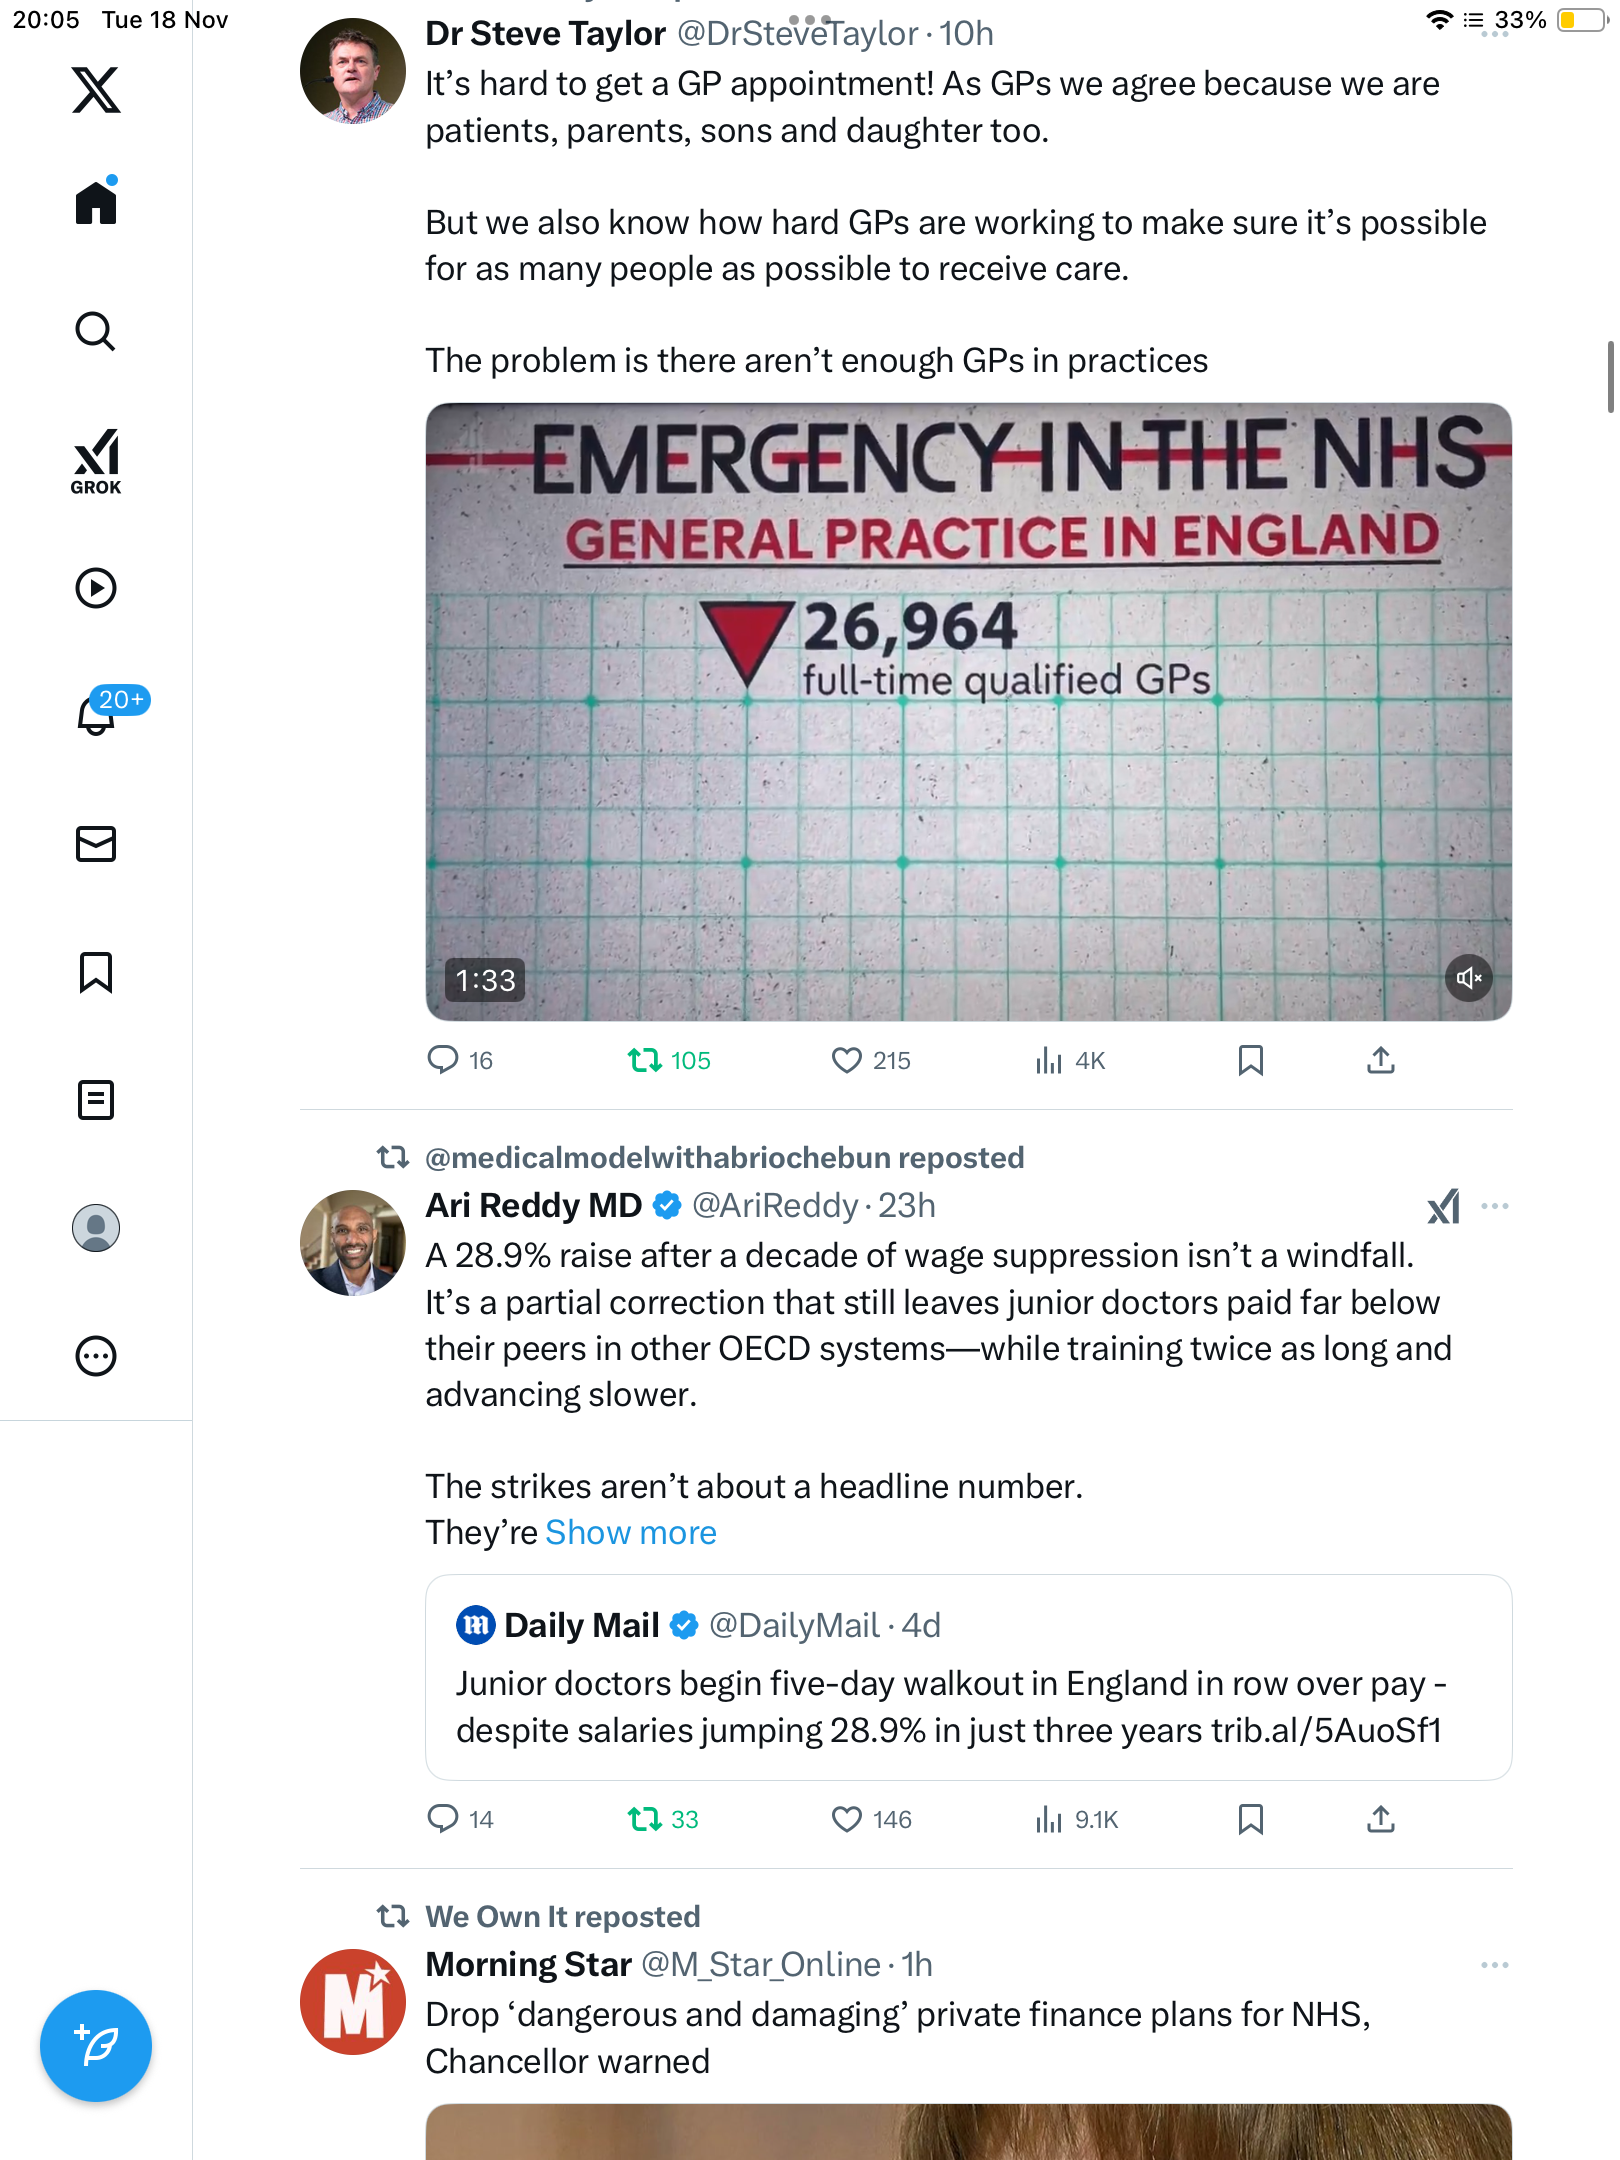Open the Search page

96,332
